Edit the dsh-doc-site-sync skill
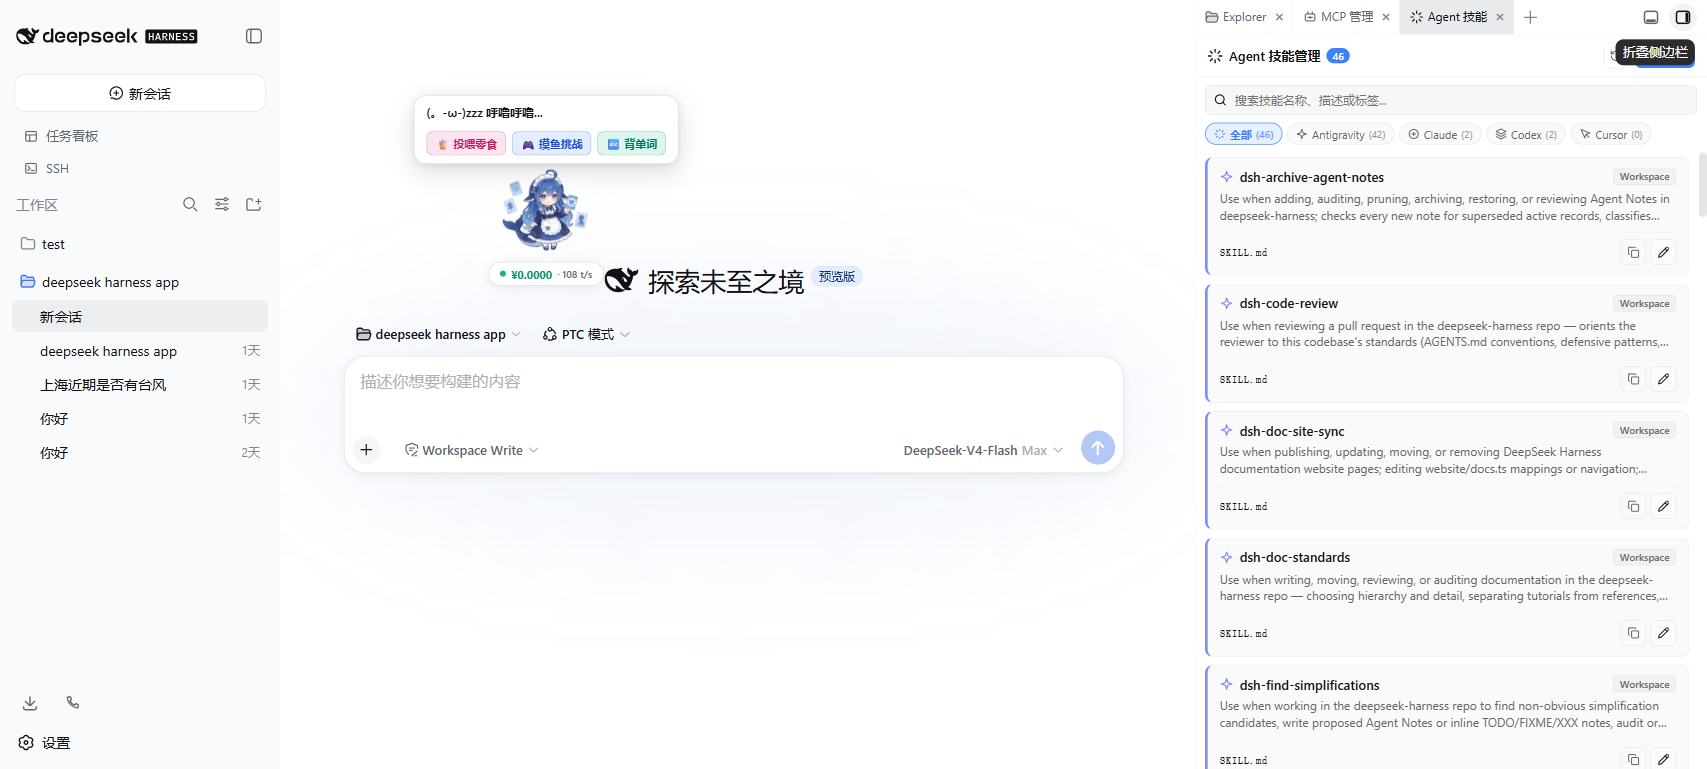This screenshot has height=769, width=1707. click(x=1663, y=506)
